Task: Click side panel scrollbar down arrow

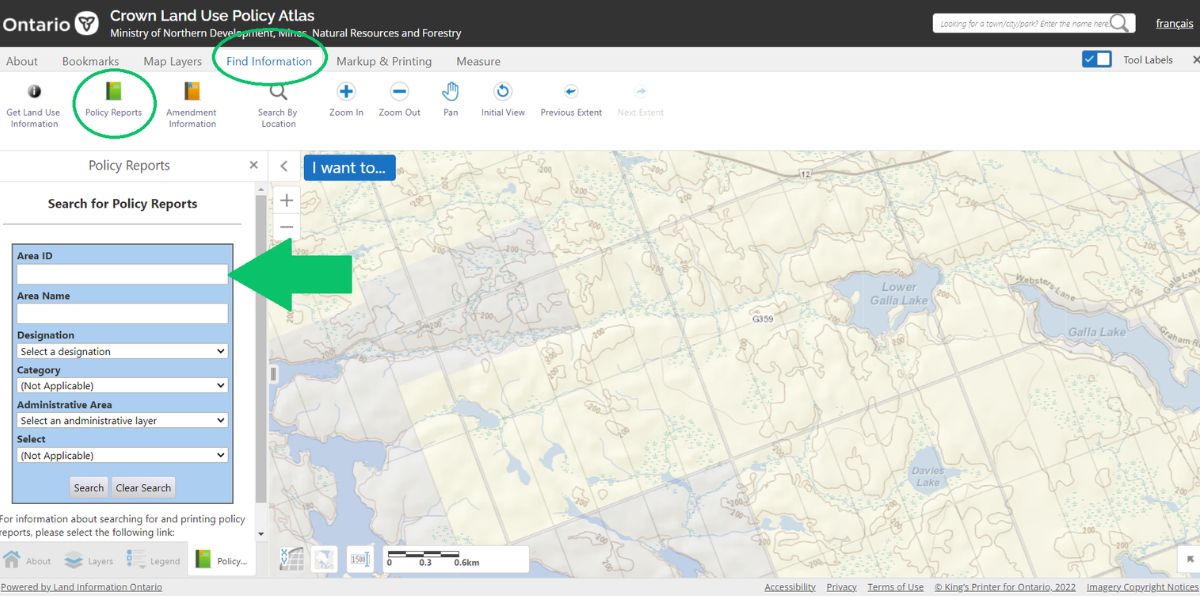Action: (262, 534)
